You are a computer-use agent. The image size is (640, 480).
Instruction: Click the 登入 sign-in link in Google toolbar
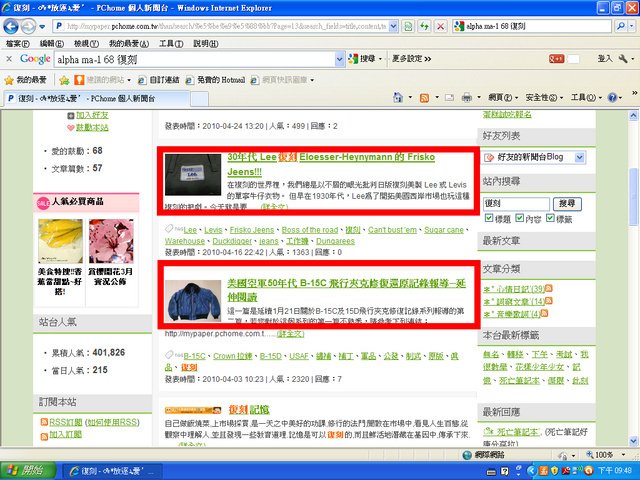(x=605, y=59)
